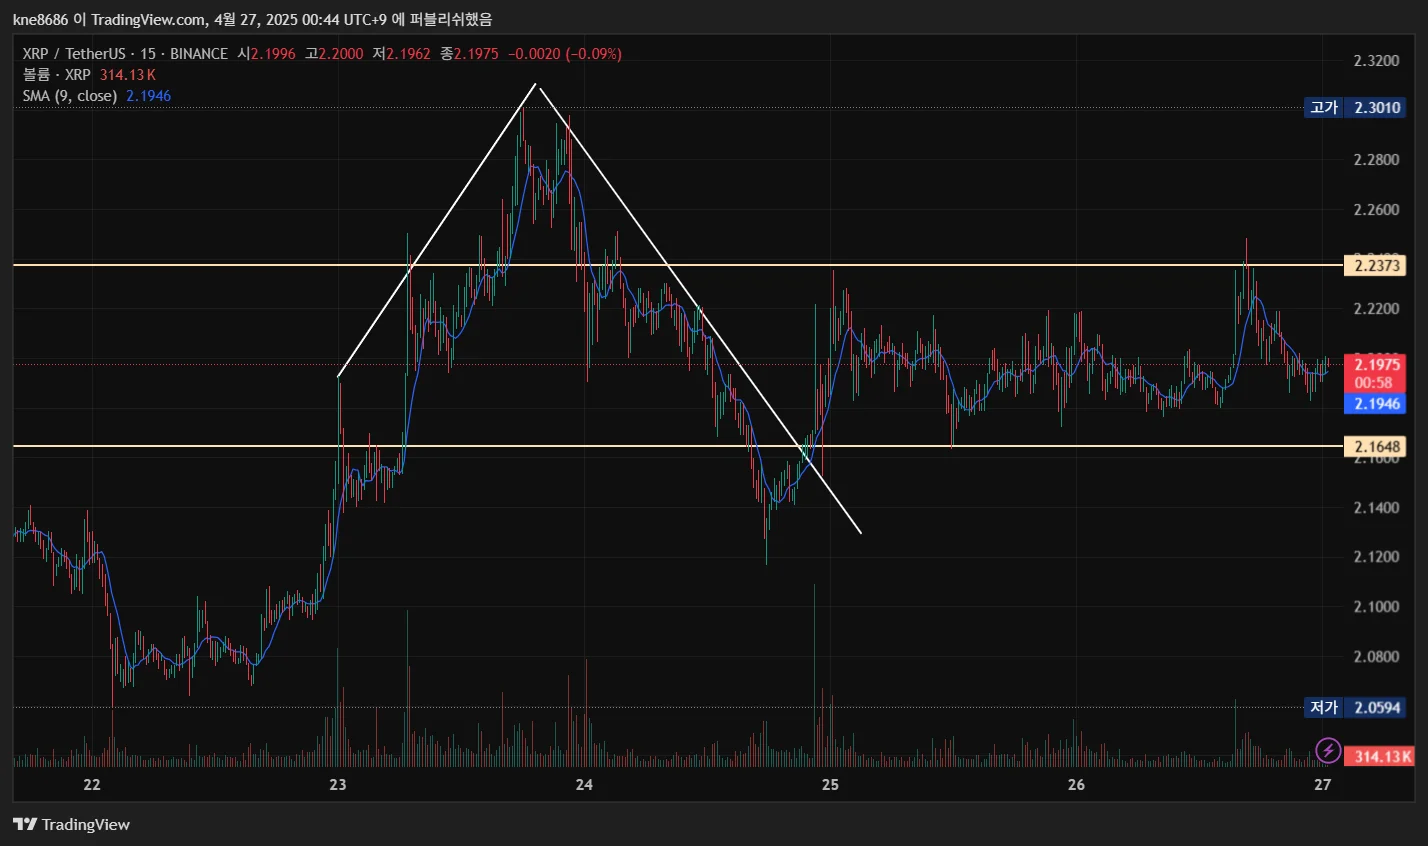
Task: Click the 2.1000 price axis tick
Action: click(1376, 607)
